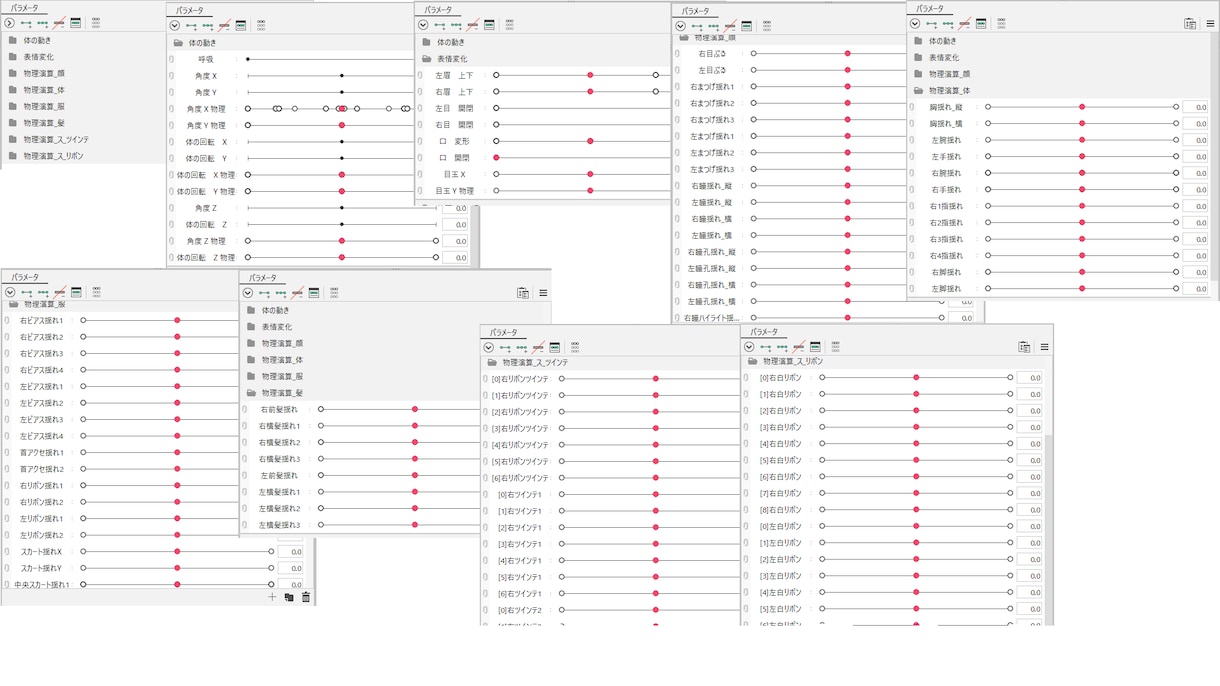Click clipboard icon above the 右前髪揺れ list
Viewport: 1220px width, 686px height.
pos(523,293)
